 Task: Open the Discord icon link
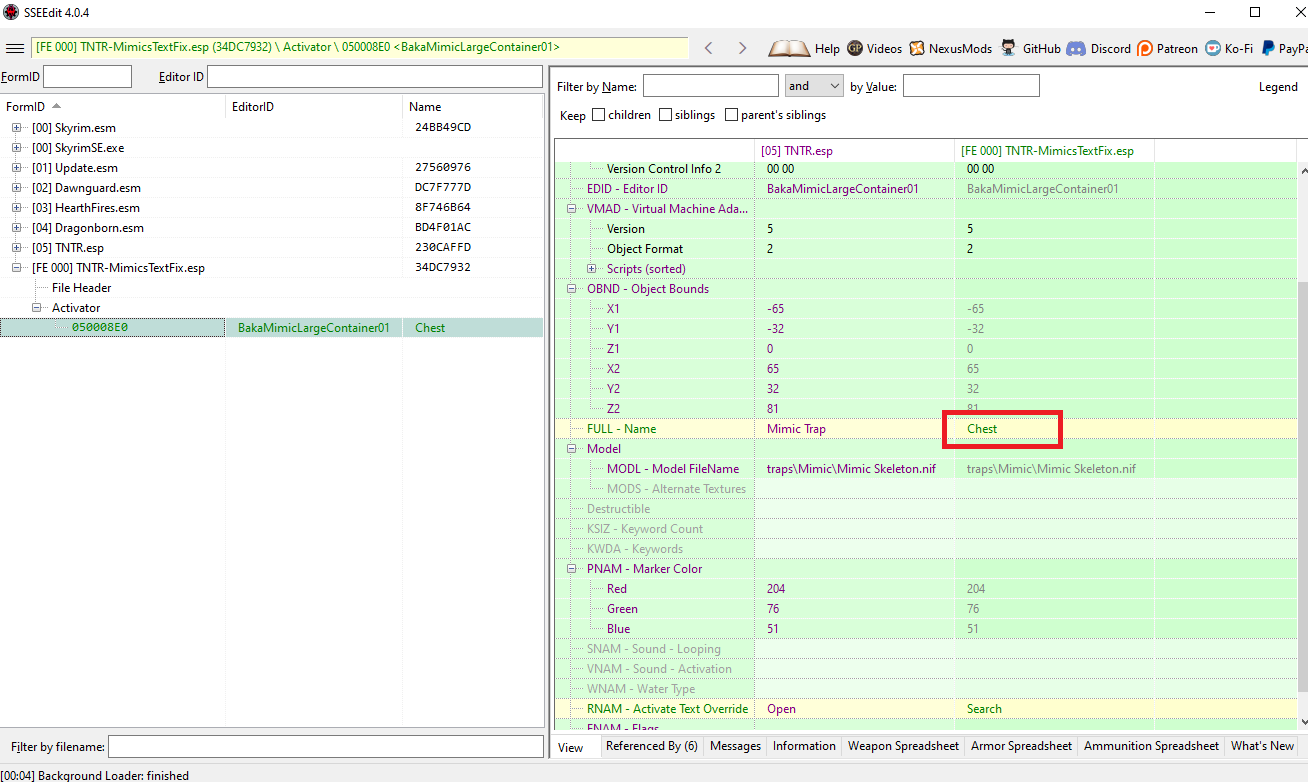(x=1076, y=48)
